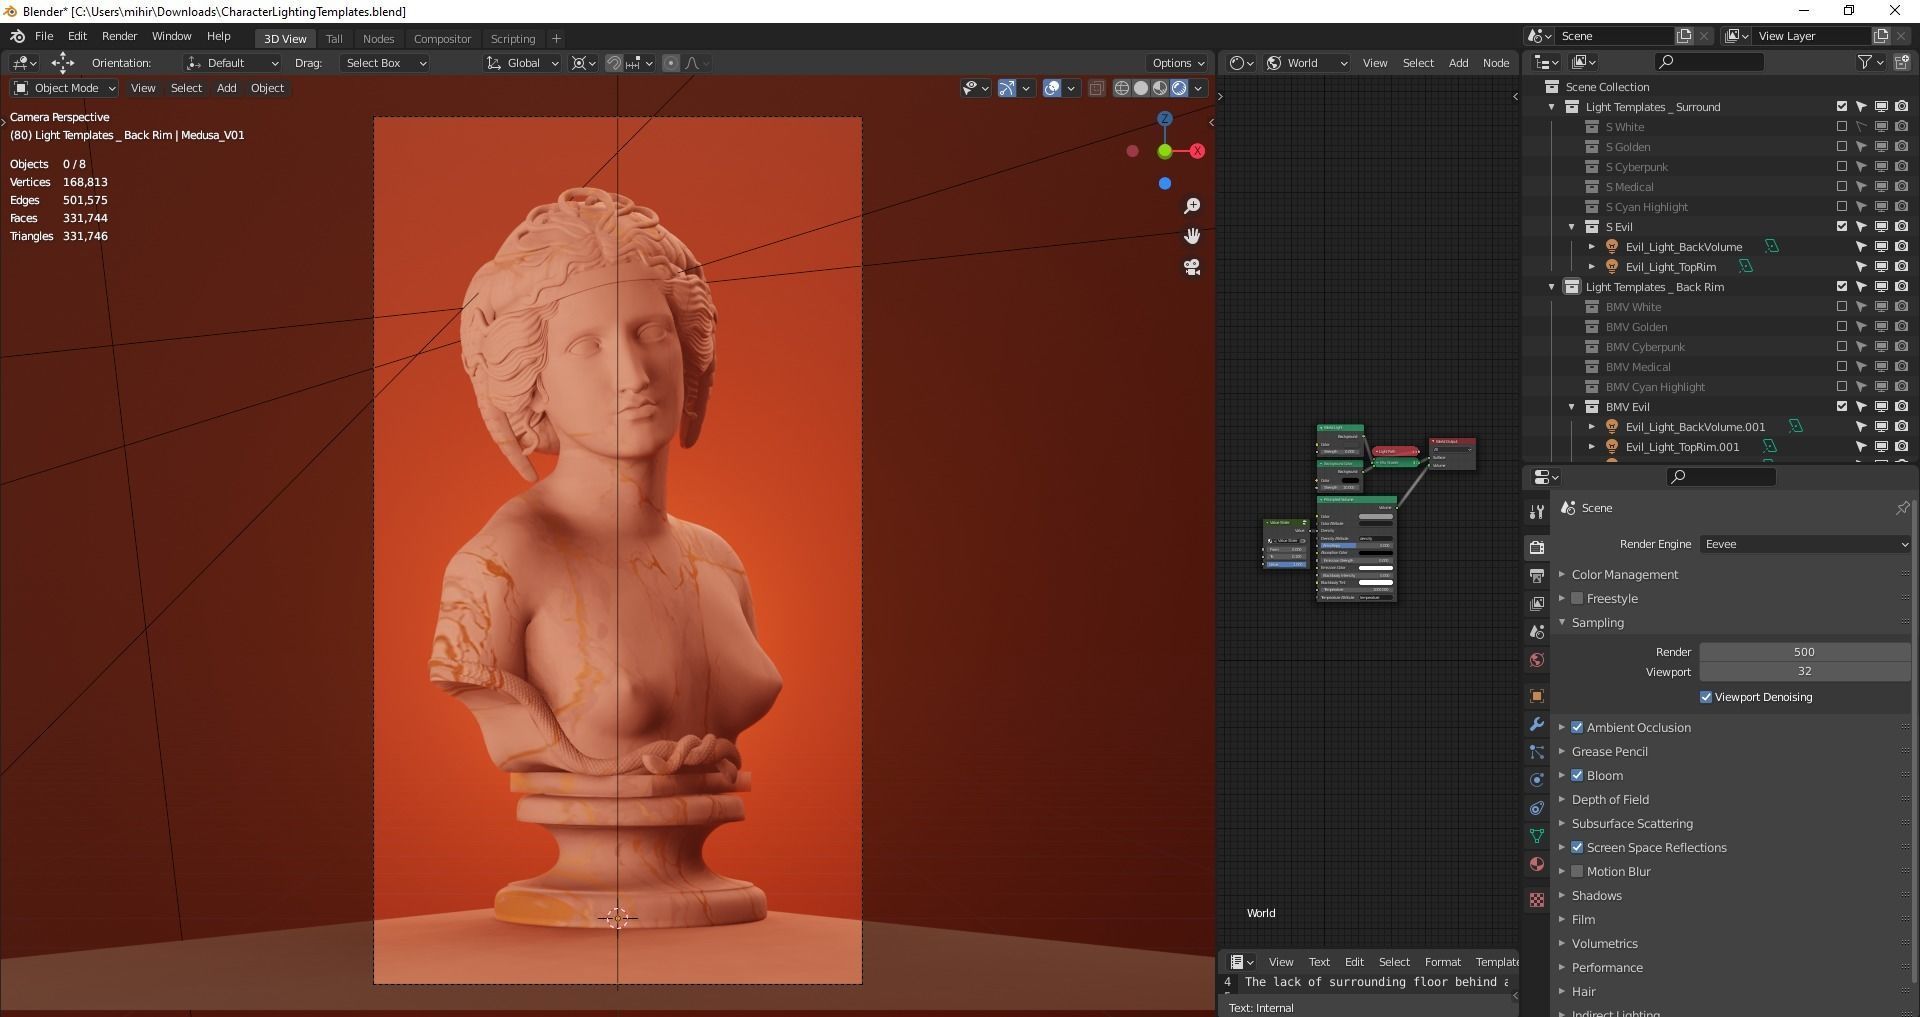Enable the BMV Golden collection checkbox

pyautogui.click(x=1841, y=327)
